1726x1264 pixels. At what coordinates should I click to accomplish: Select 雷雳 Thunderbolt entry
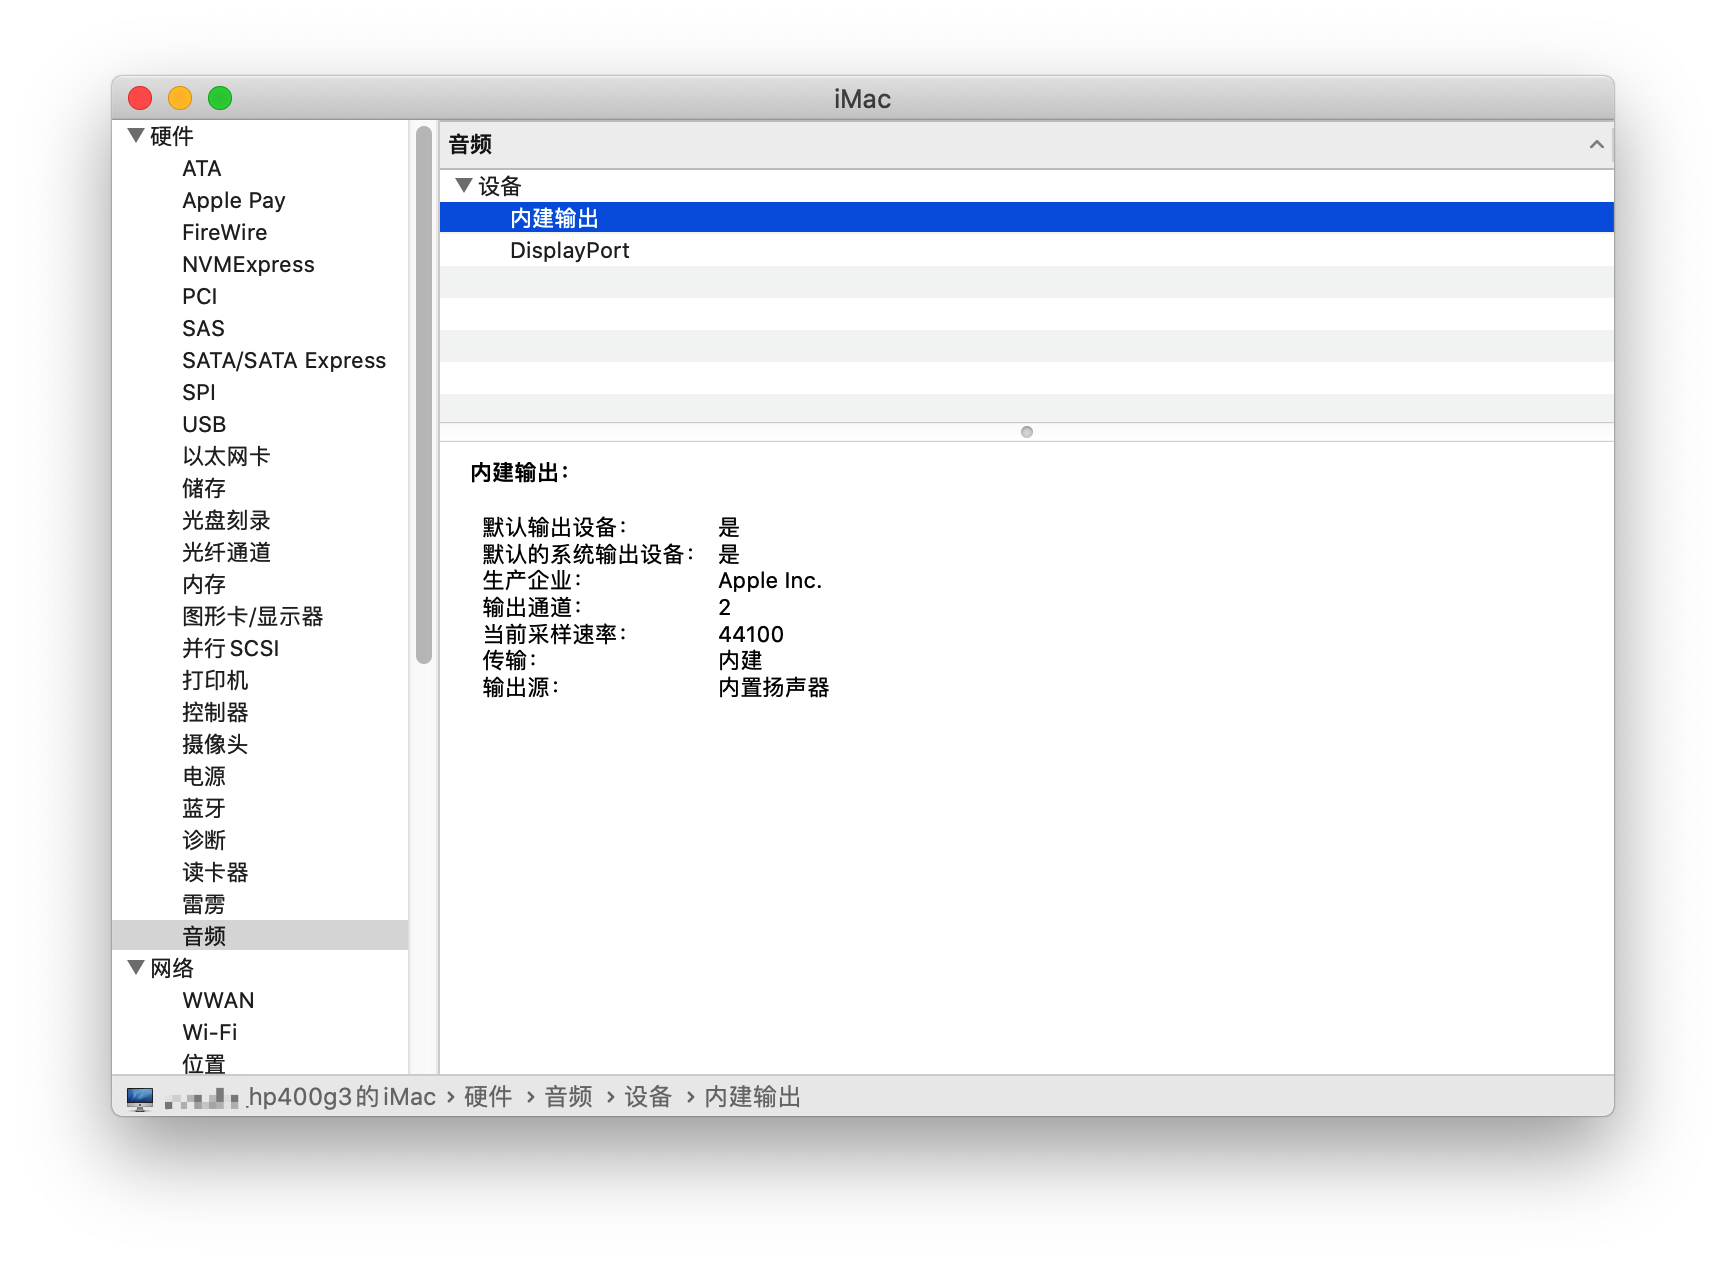(x=204, y=904)
